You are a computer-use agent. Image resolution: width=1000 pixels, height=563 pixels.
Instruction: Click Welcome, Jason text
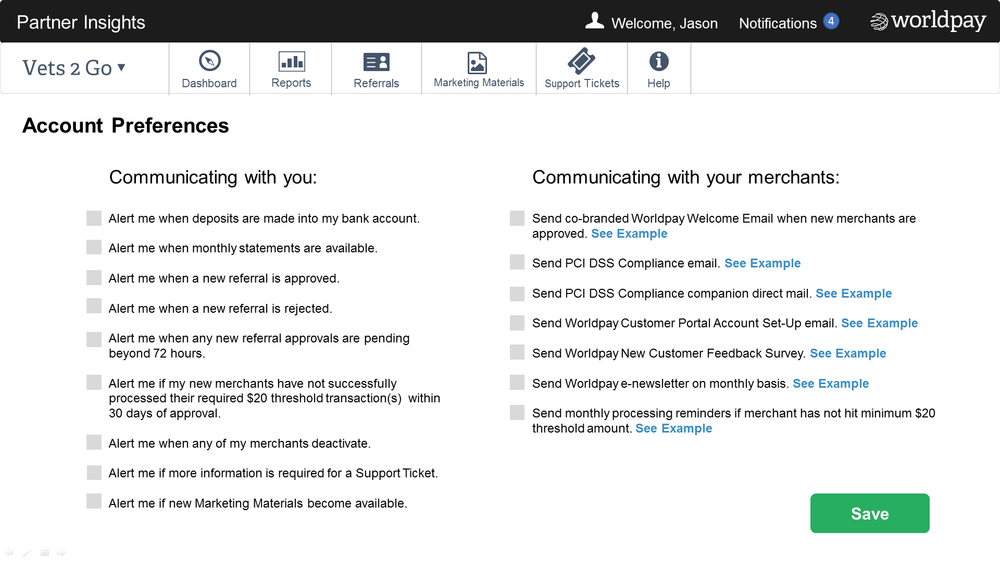pos(664,24)
